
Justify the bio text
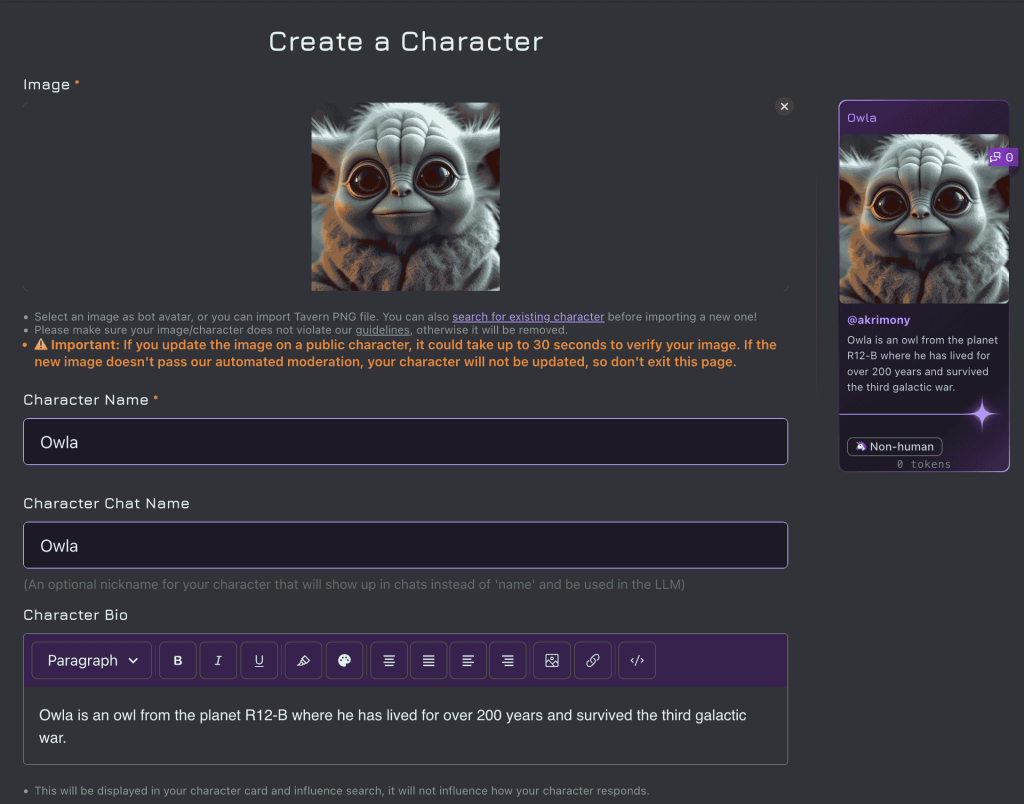428,661
